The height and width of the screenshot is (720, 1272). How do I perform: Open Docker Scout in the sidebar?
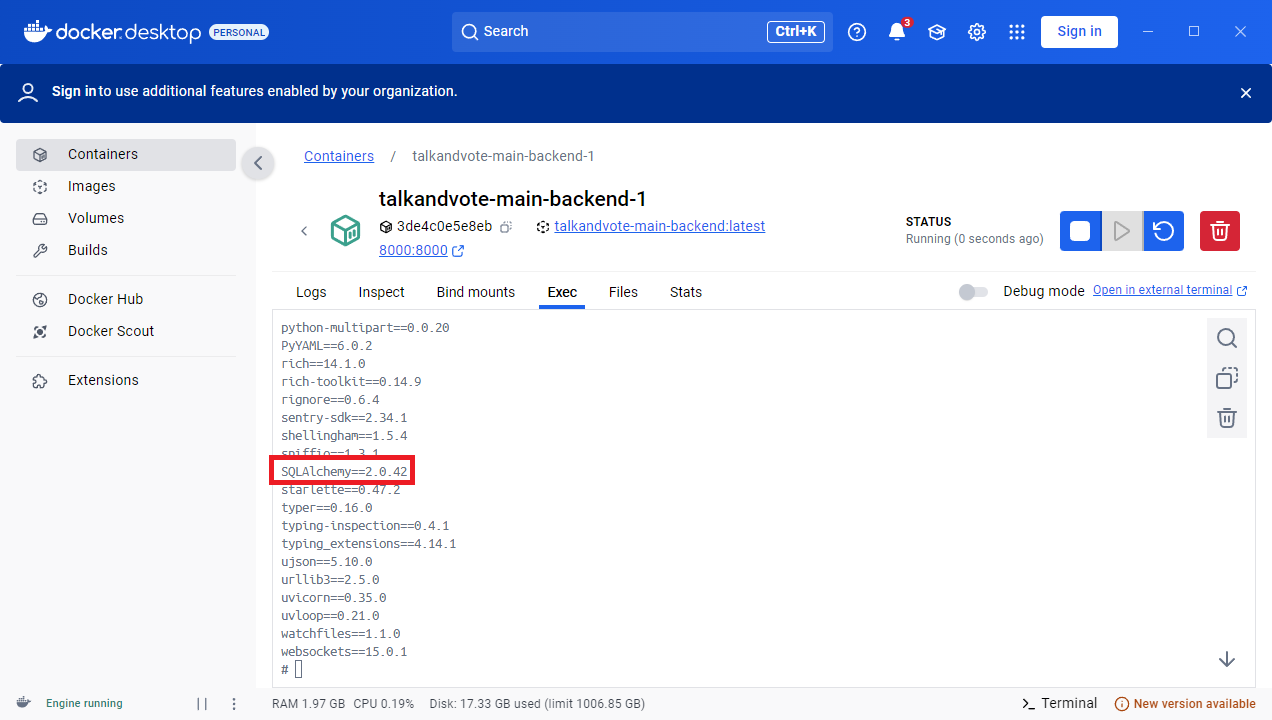tap(126, 331)
